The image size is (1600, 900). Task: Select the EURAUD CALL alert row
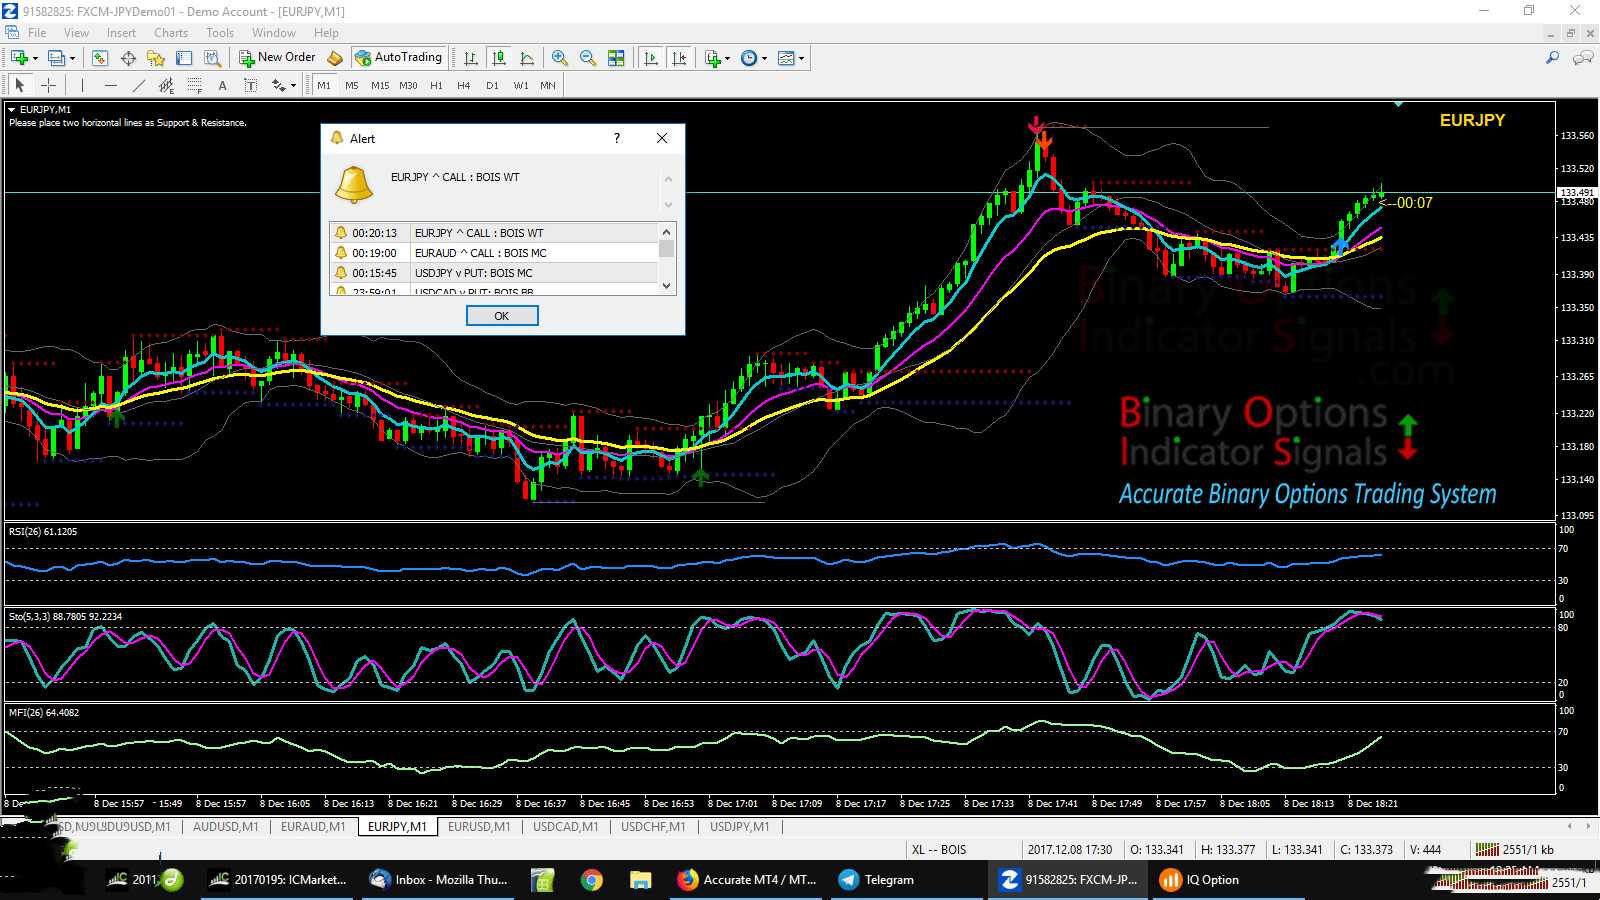pyautogui.click(x=494, y=253)
